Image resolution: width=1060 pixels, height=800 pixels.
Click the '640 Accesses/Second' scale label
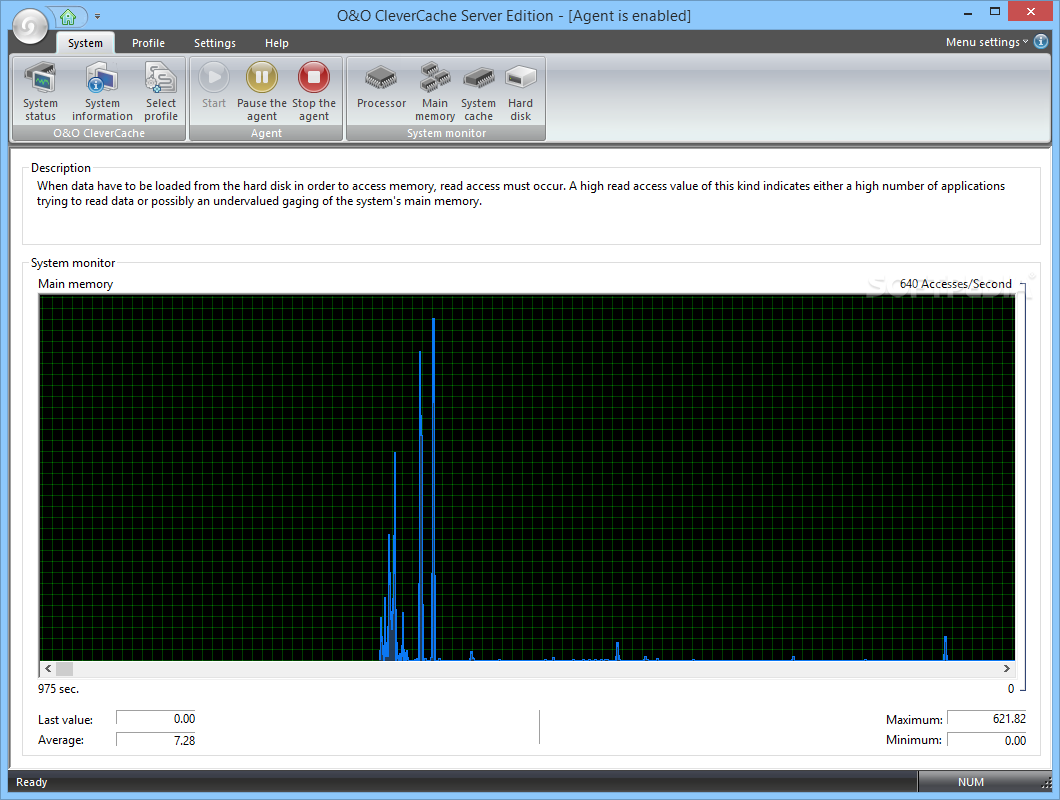click(955, 284)
